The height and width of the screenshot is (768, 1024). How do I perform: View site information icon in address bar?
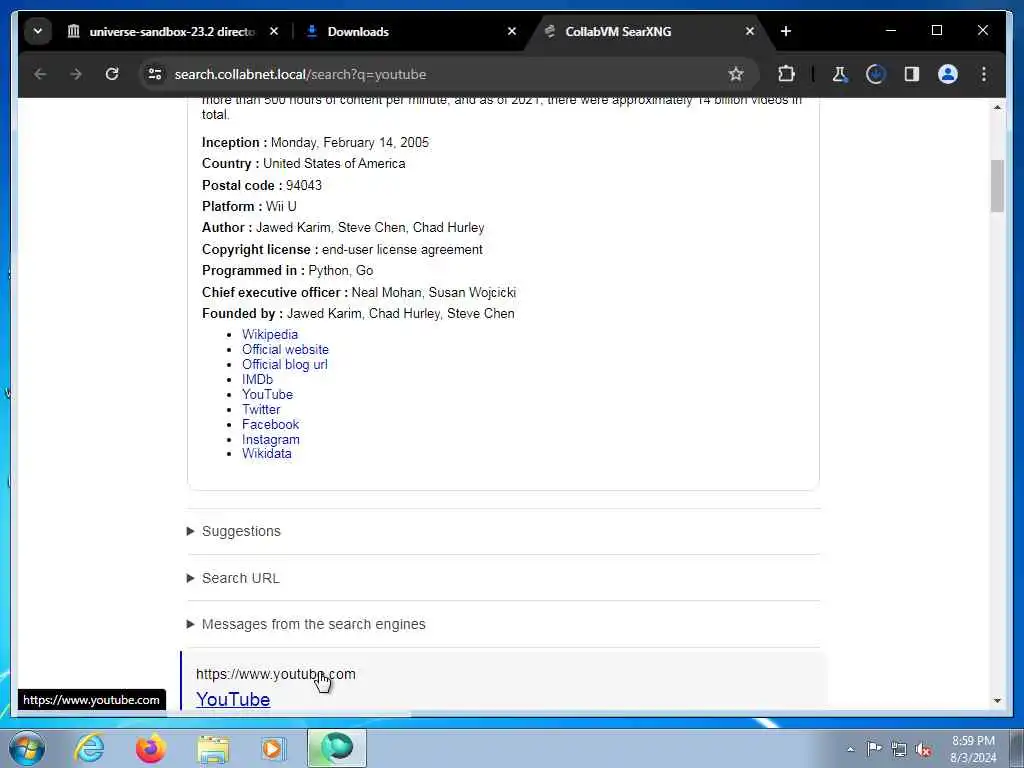pyautogui.click(x=155, y=74)
